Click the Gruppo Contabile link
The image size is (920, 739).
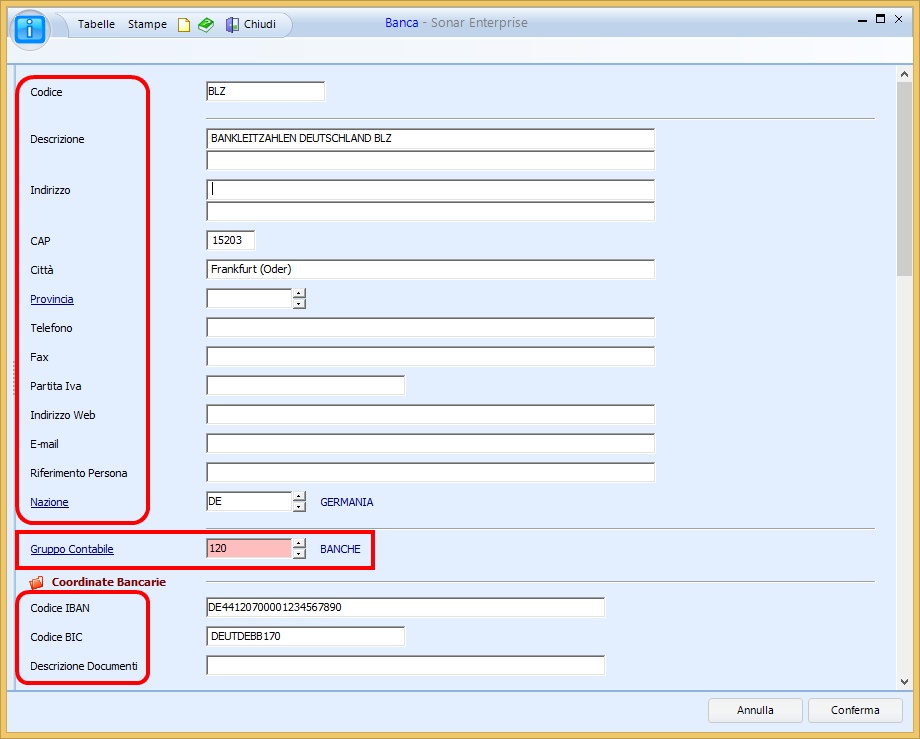(72, 549)
